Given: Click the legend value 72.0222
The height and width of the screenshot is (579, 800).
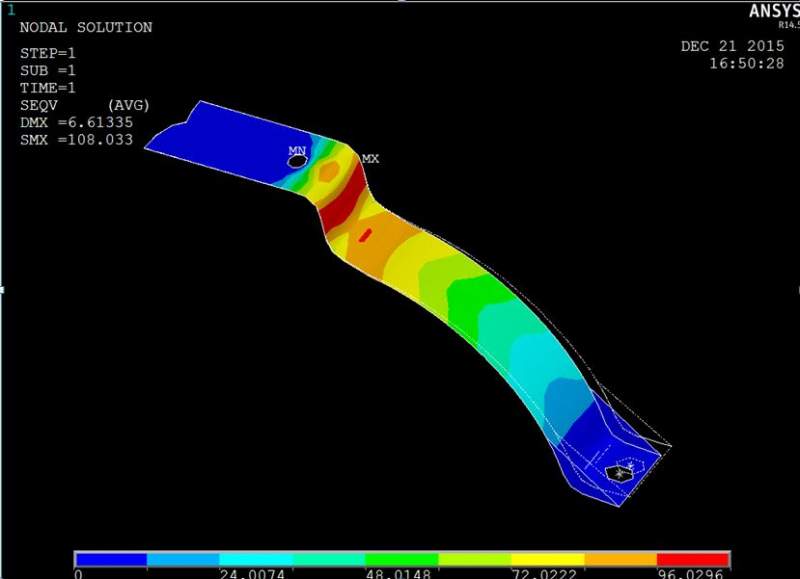Looking at the screenshot, I should [544, 574].
